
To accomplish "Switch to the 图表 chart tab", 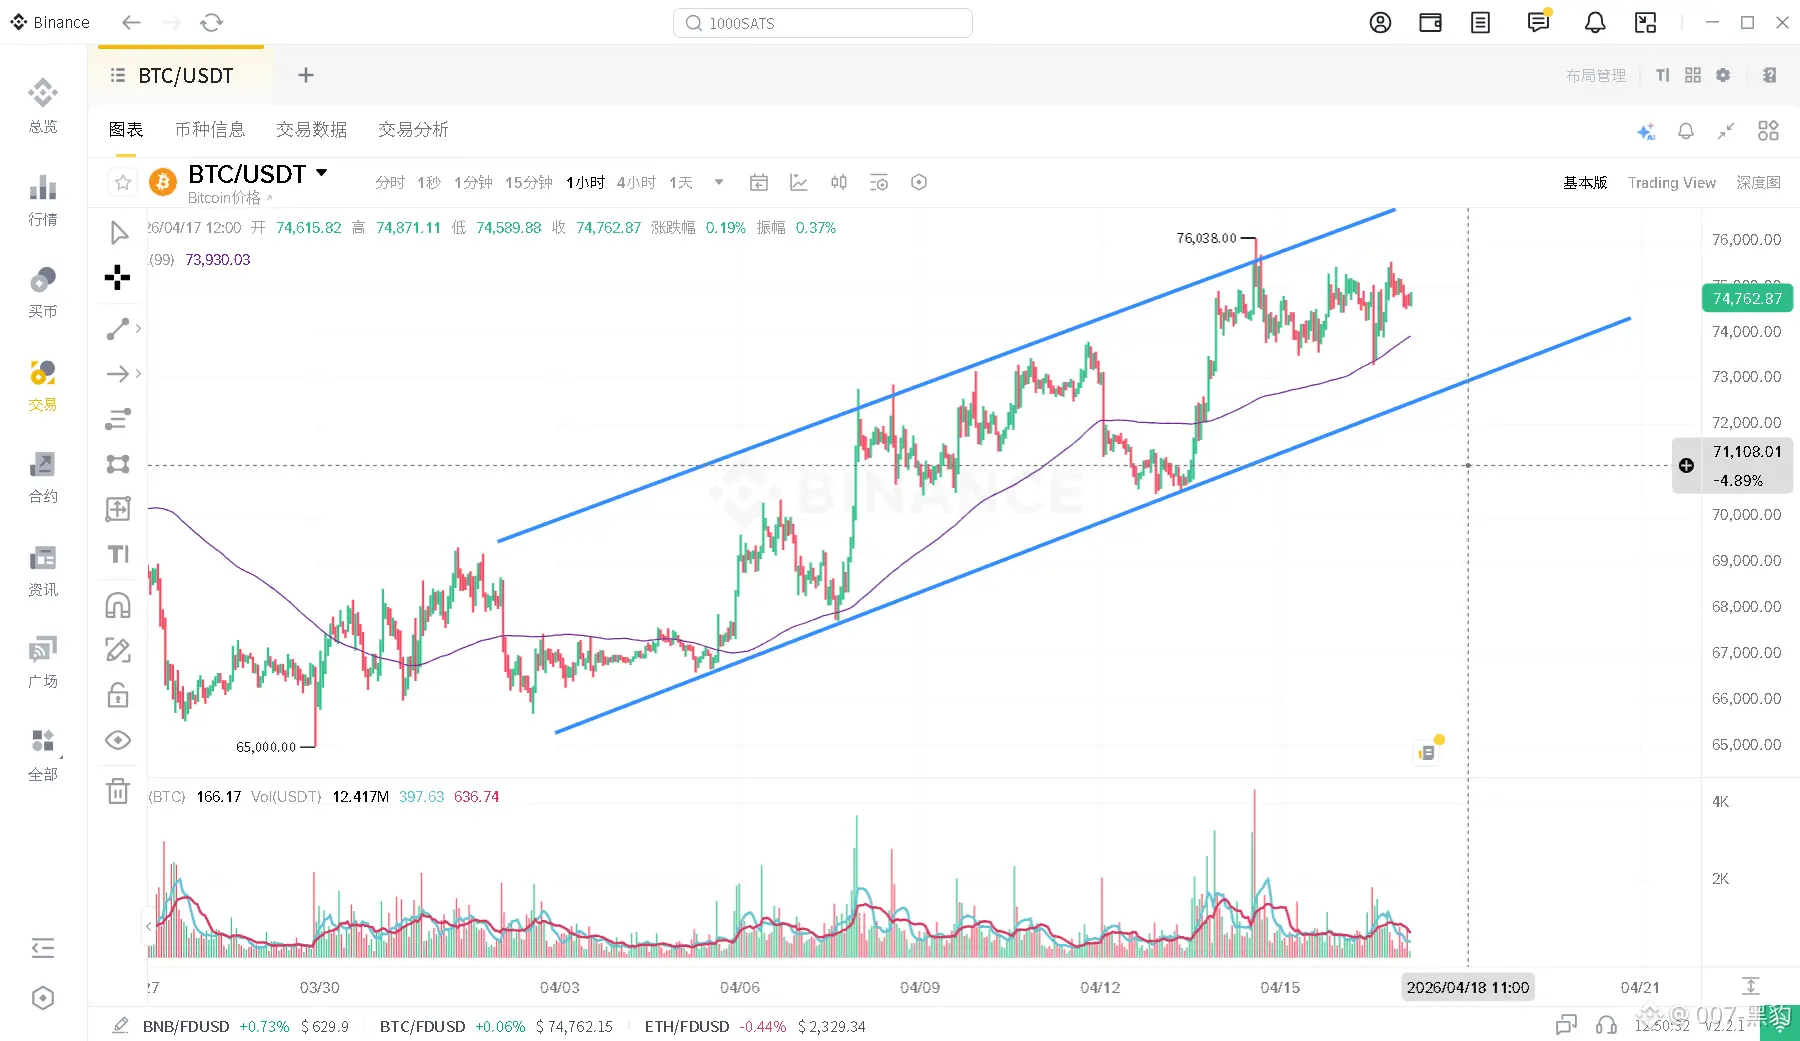I will [x=126, y=130].
